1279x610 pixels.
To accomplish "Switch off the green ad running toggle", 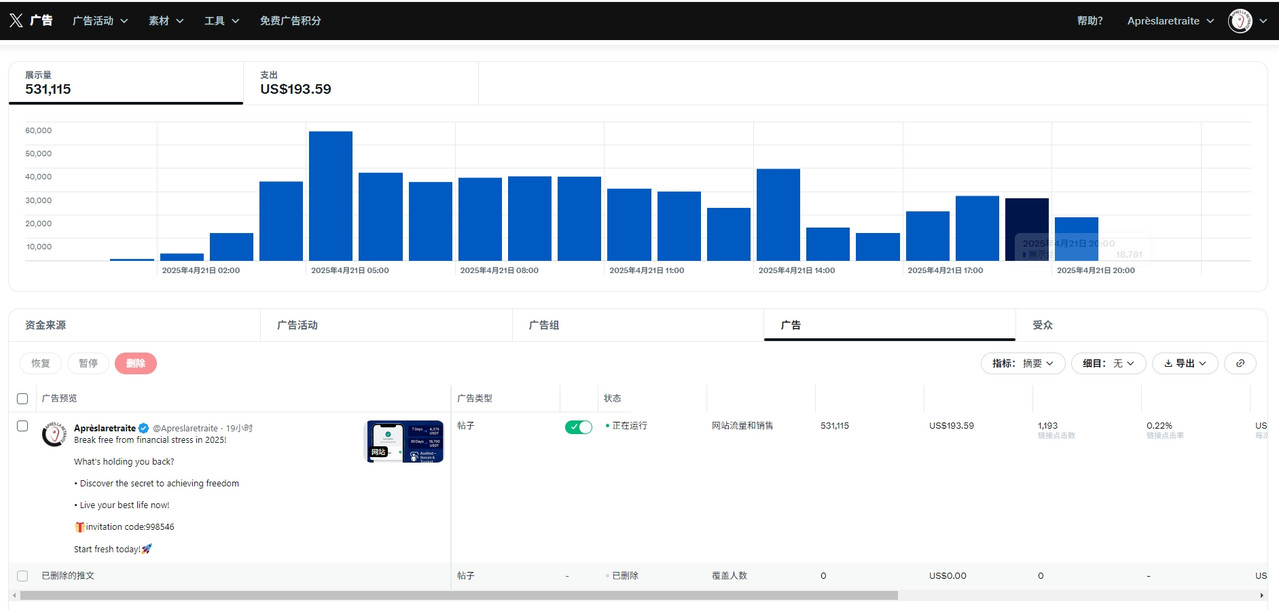I will tap(578, 427).
